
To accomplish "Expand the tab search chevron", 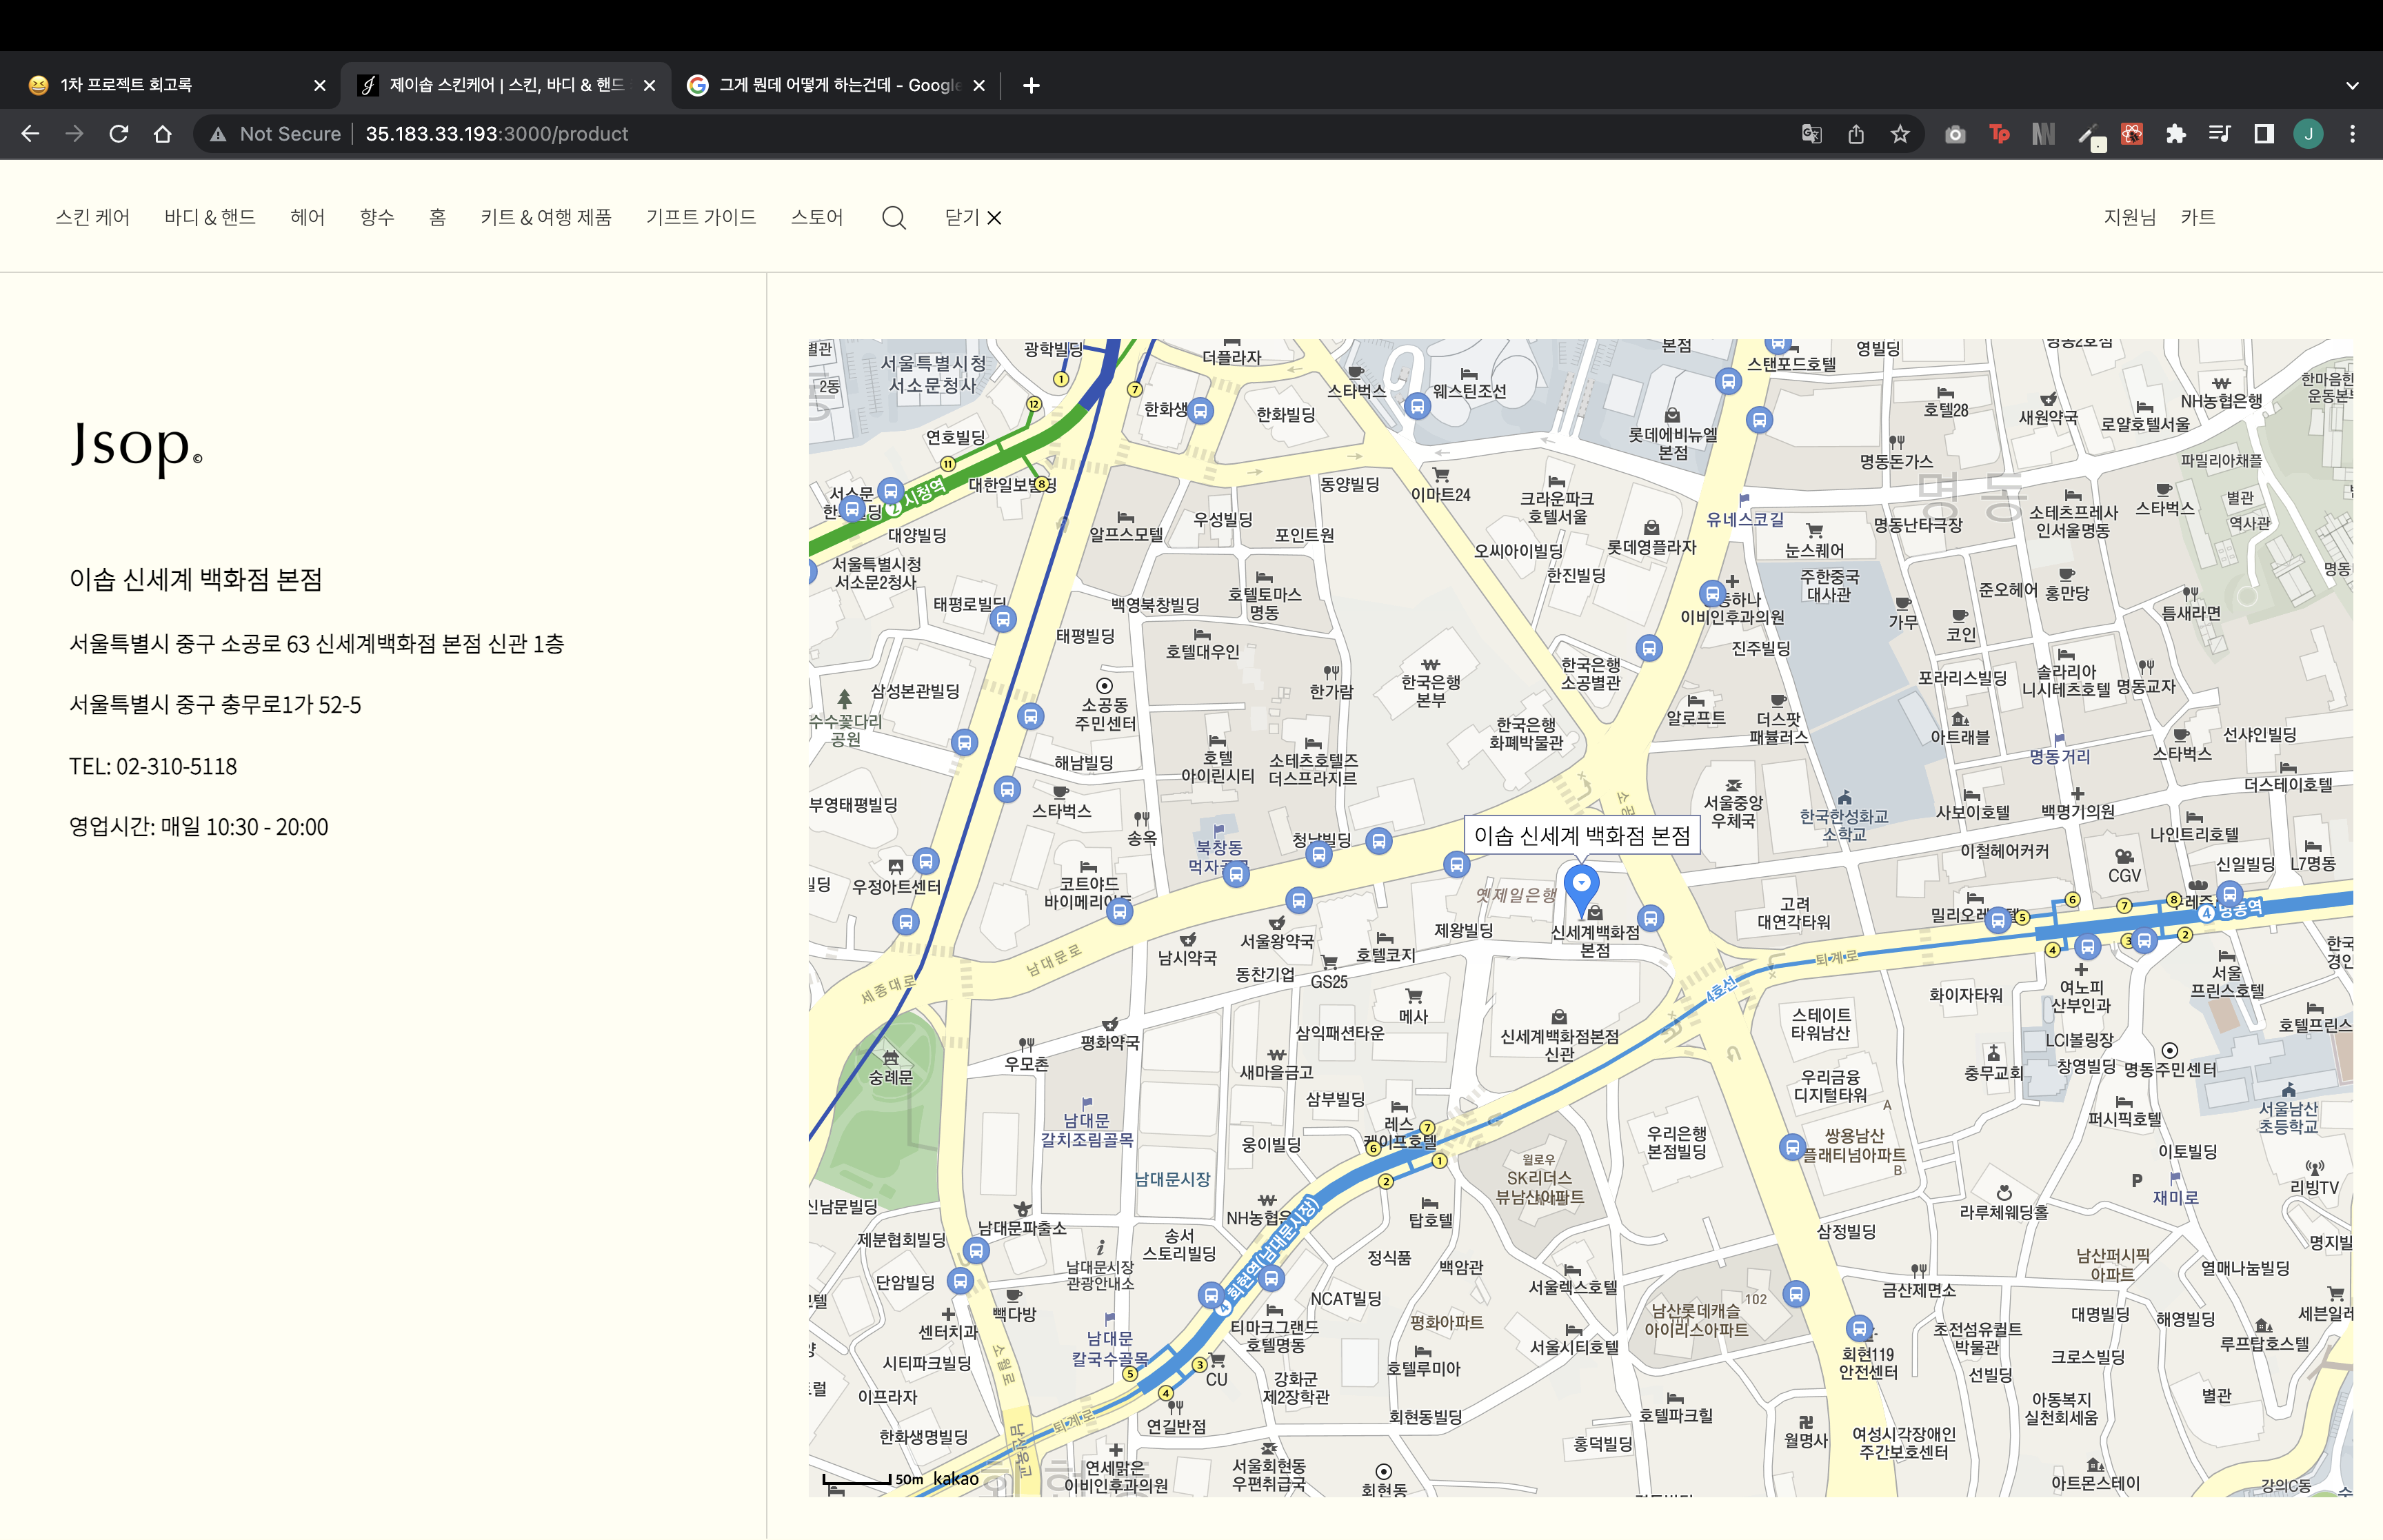I will click(2352, 85).
